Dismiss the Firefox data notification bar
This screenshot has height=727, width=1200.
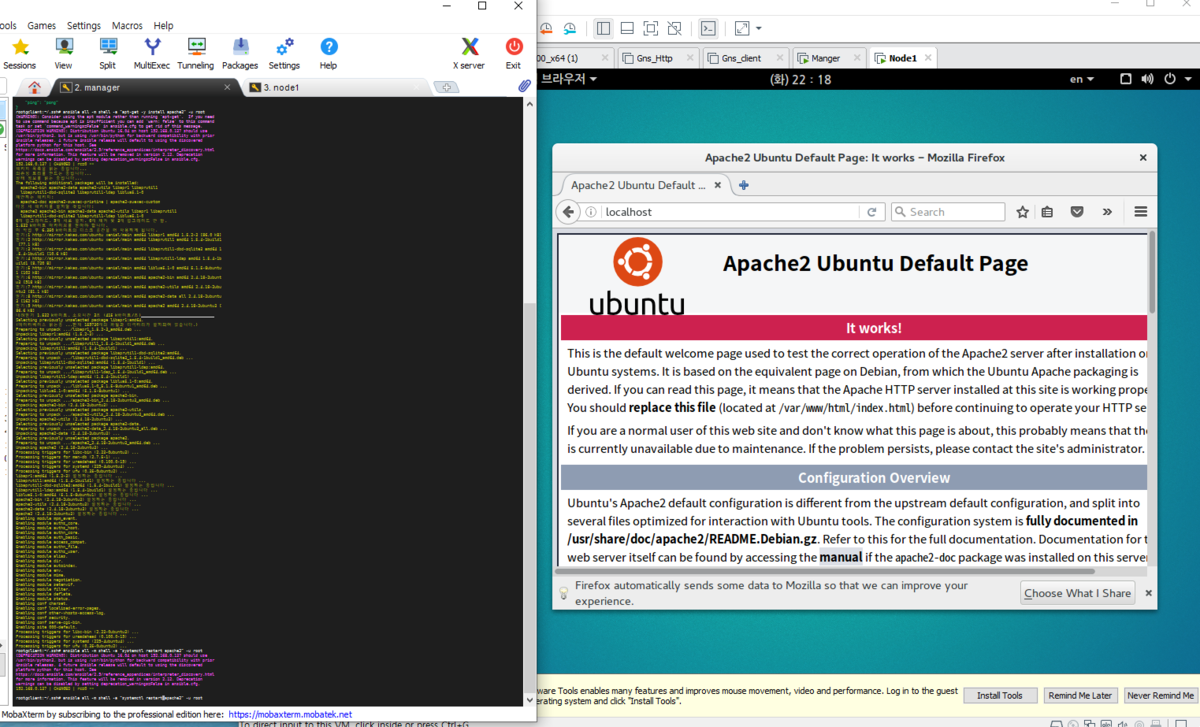click(x=1148, y=593)
